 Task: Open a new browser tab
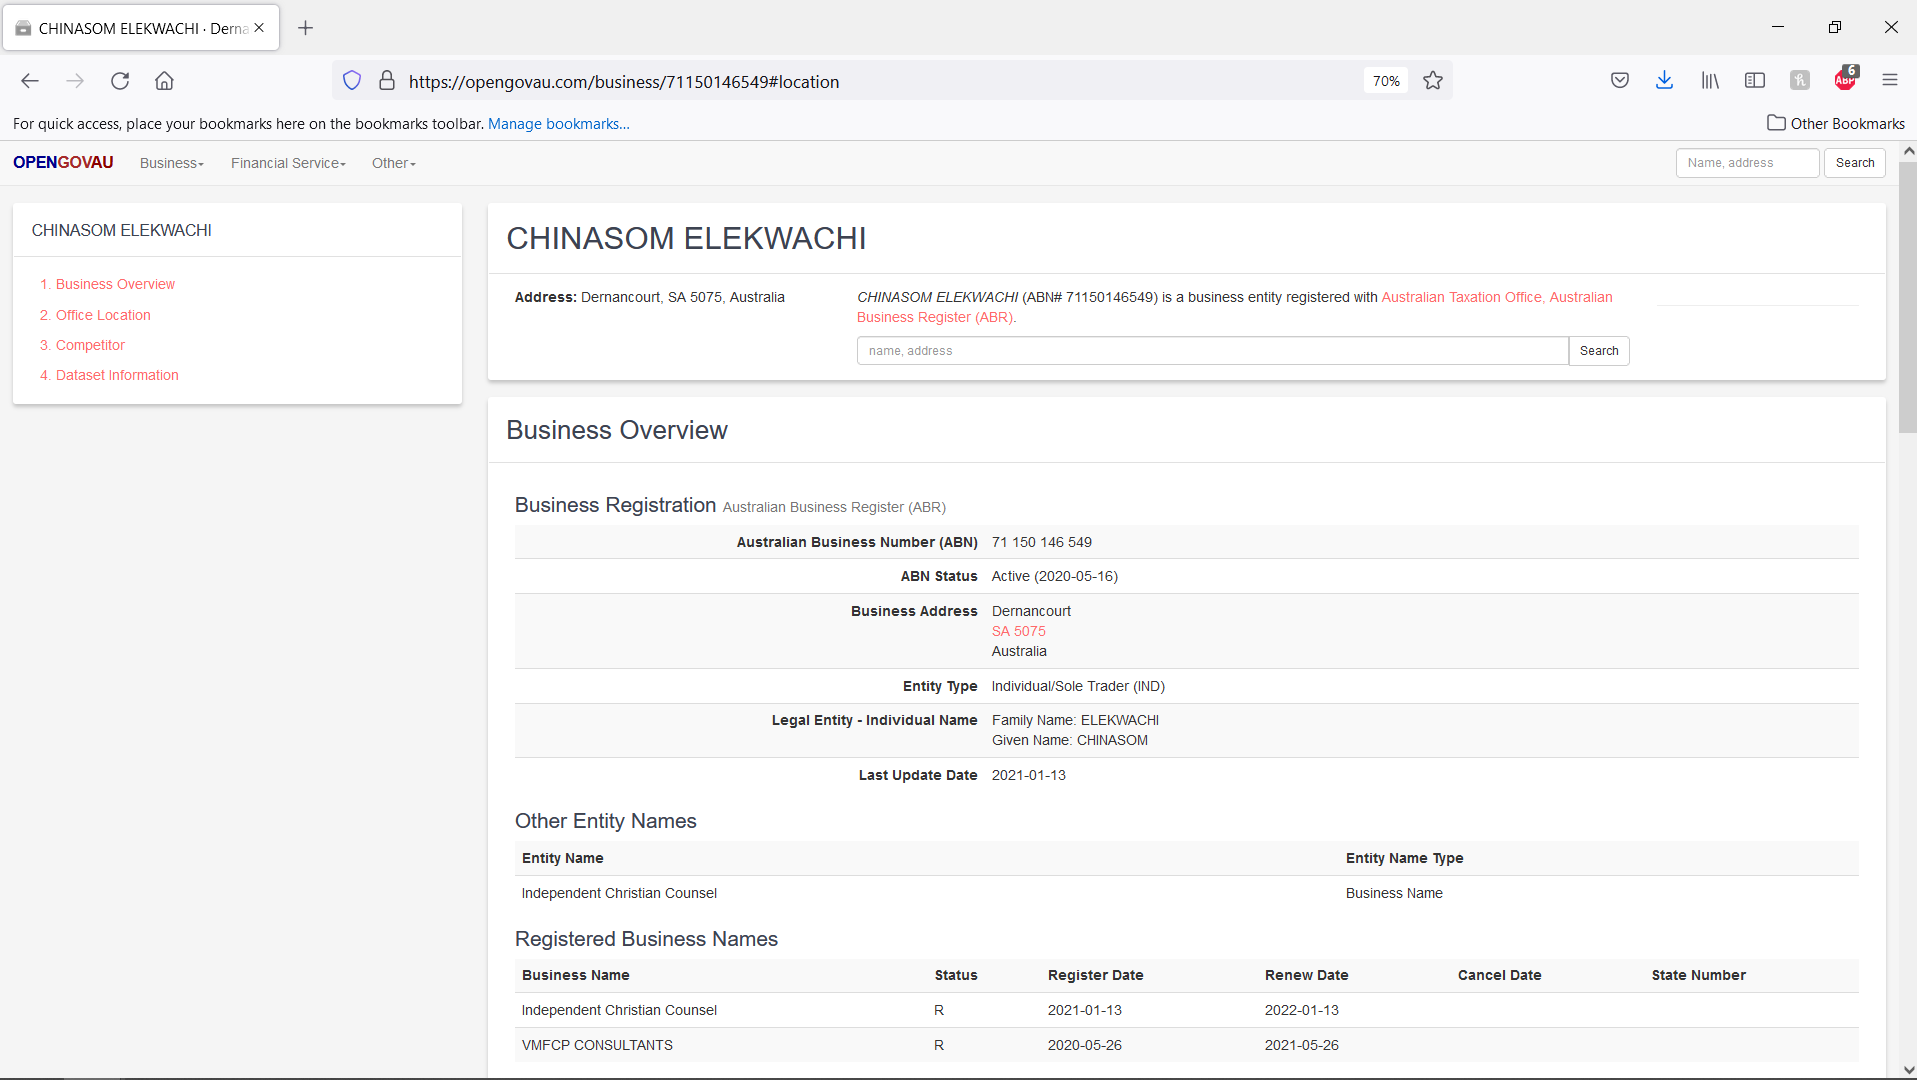306,28
